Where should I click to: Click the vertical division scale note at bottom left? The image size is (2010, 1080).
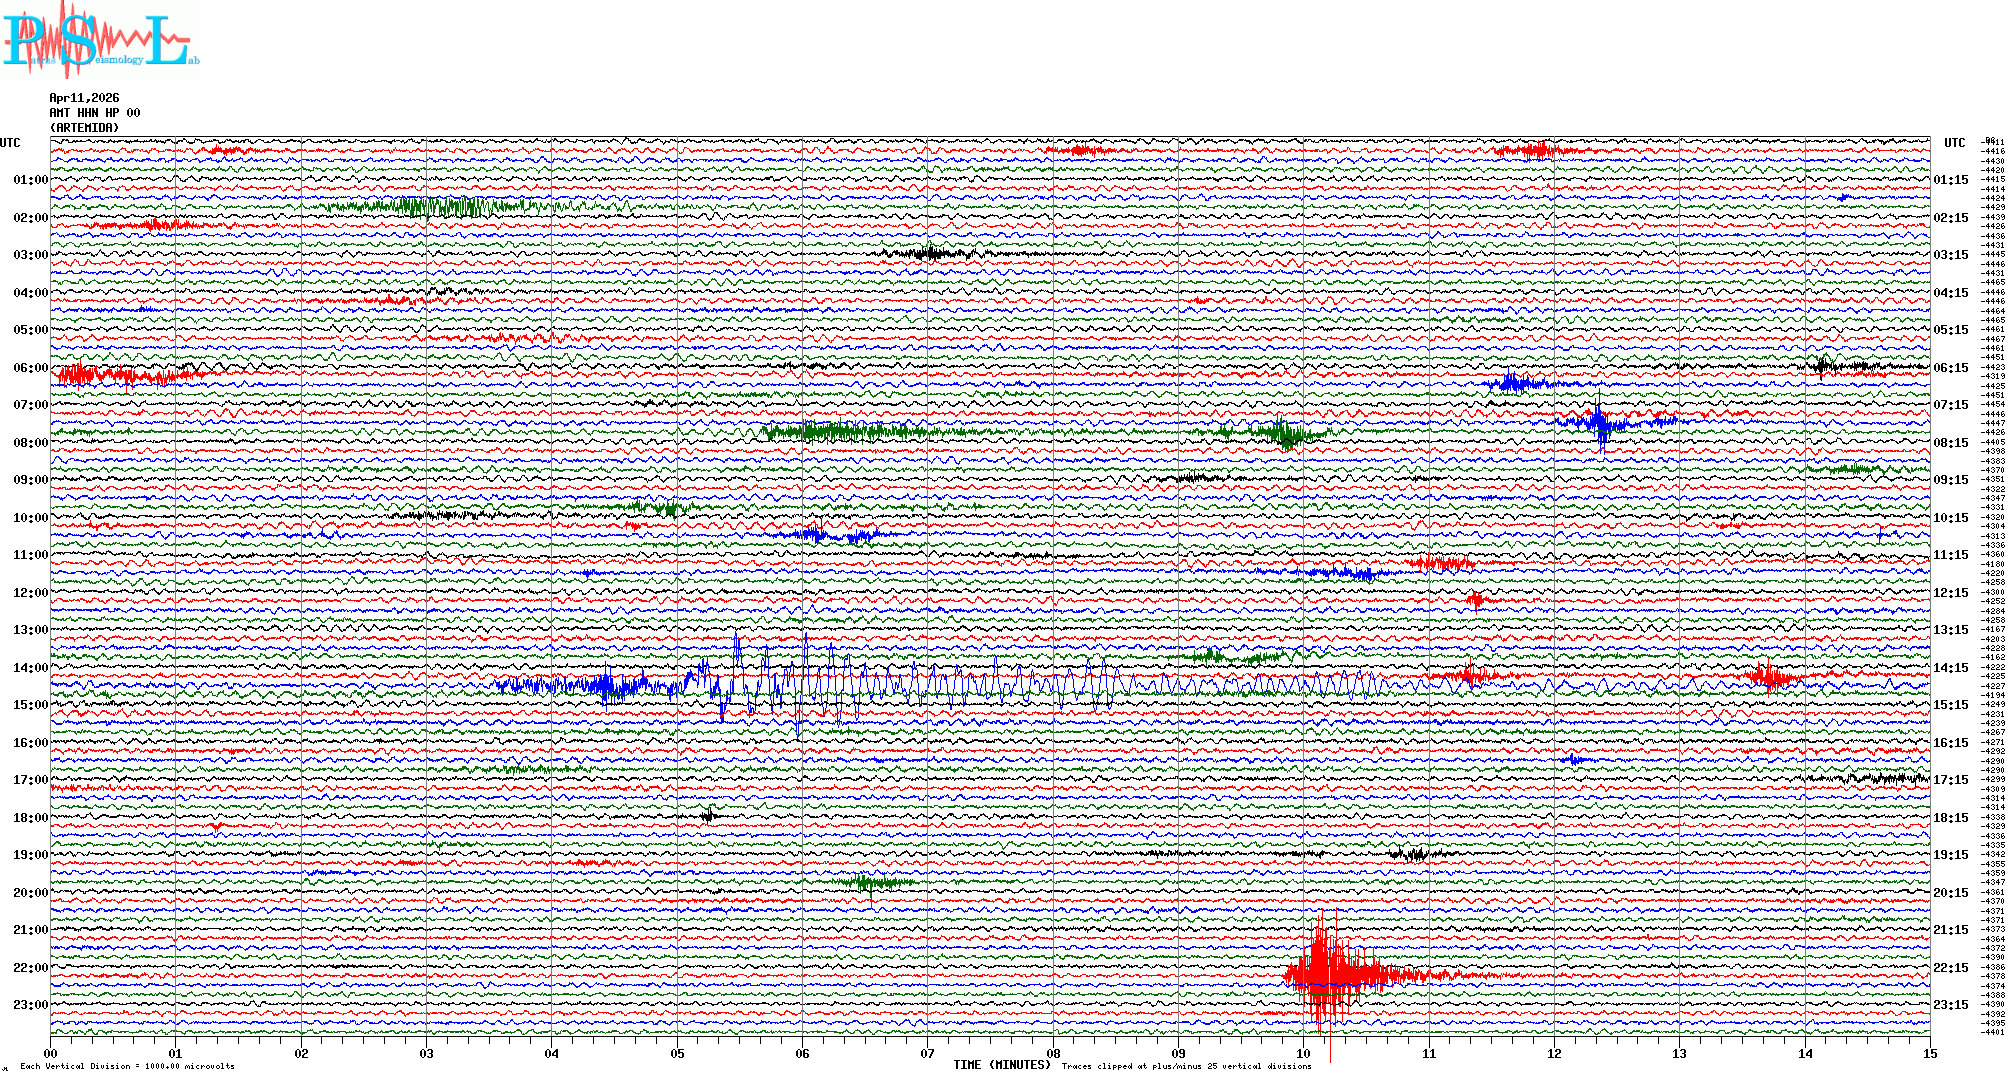pyautogui.click(x=127, y=1066)
